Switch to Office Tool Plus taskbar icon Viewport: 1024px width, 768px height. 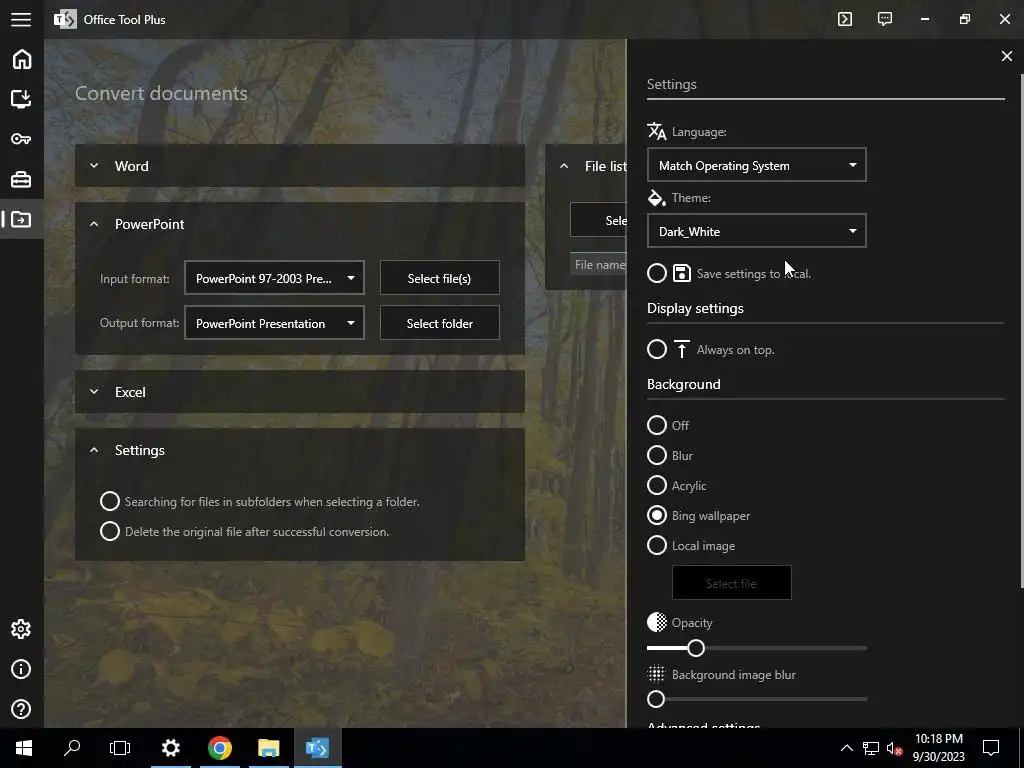point(317,748)
